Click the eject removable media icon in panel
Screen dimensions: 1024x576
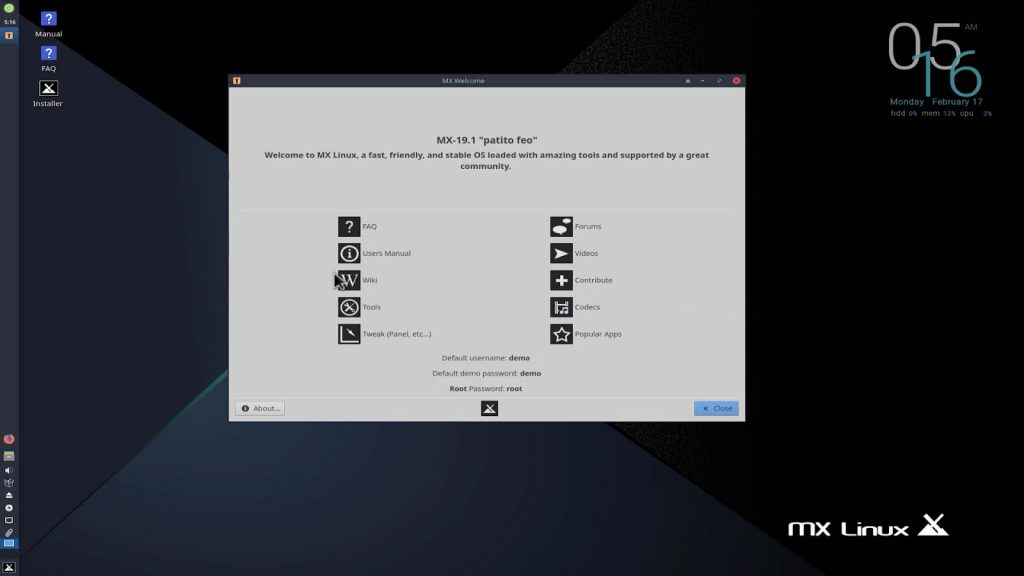coord(9,495)
